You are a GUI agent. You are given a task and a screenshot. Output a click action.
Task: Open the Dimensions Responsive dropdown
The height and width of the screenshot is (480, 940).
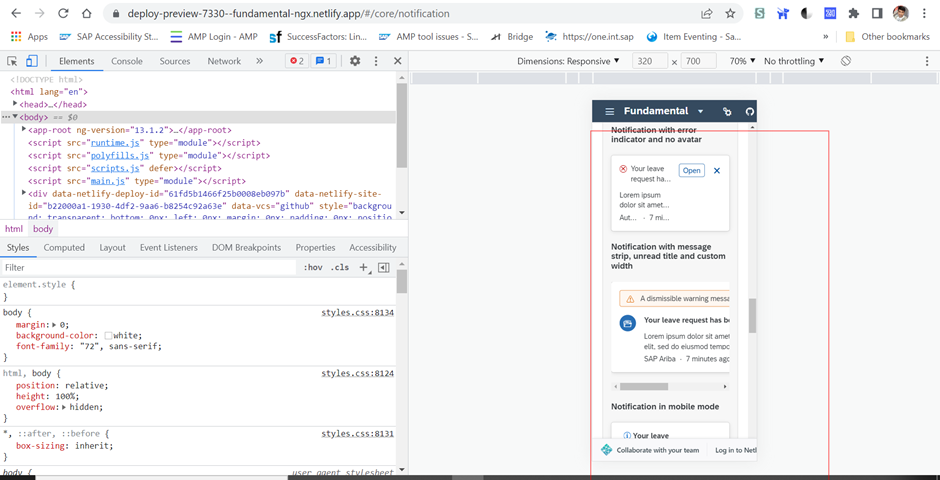click(568, 61)
